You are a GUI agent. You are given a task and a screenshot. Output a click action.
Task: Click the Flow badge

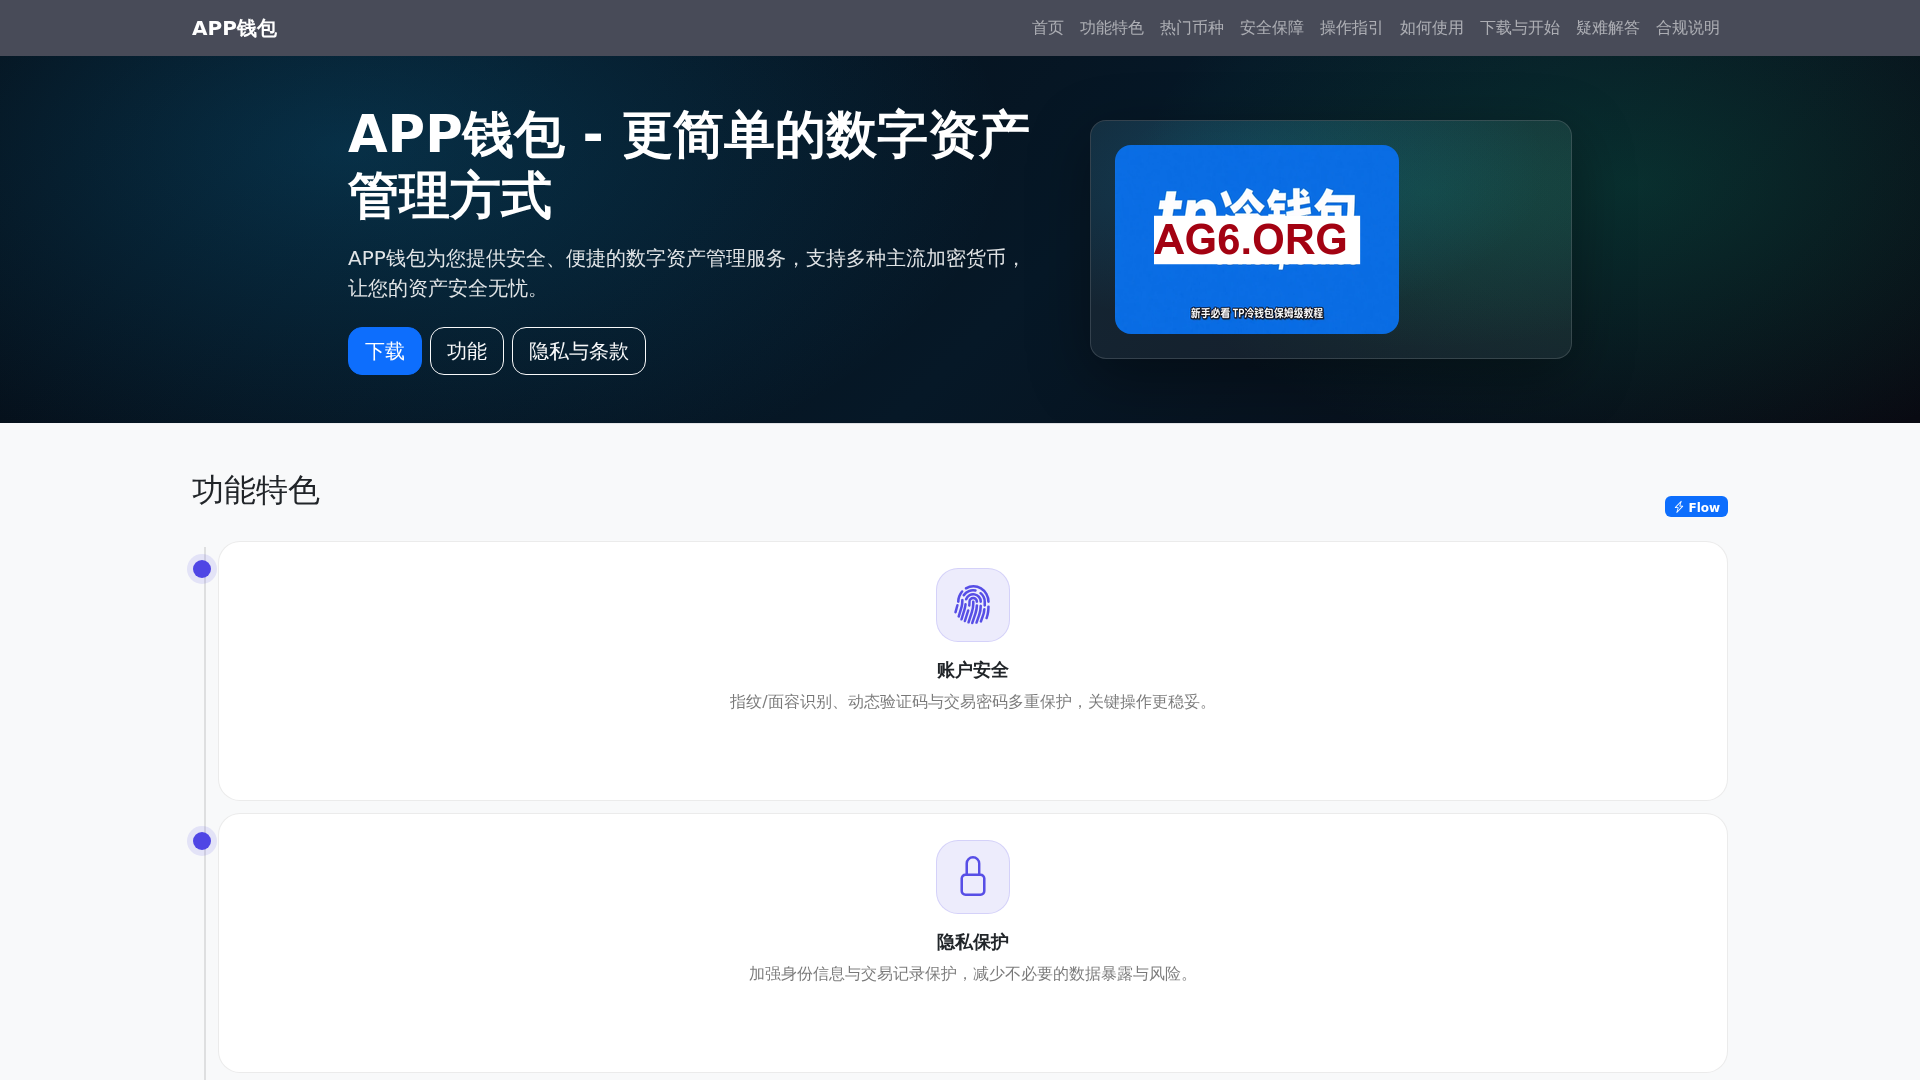coord(1696,507)
